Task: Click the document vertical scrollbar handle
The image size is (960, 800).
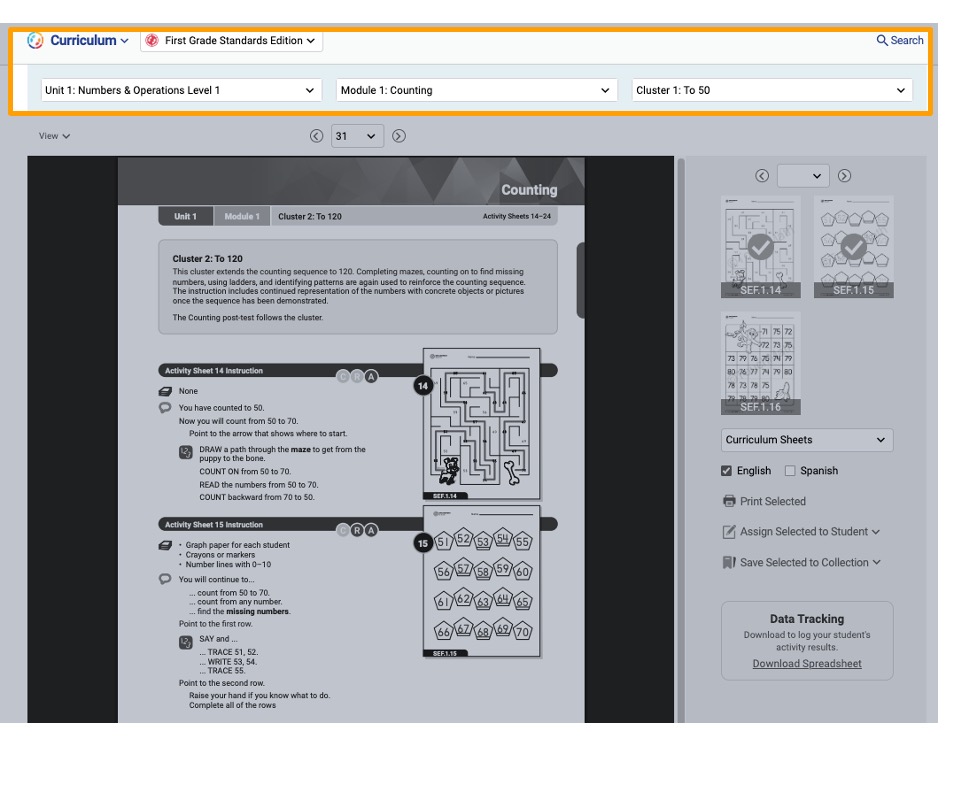Action: tap(580, 280)
